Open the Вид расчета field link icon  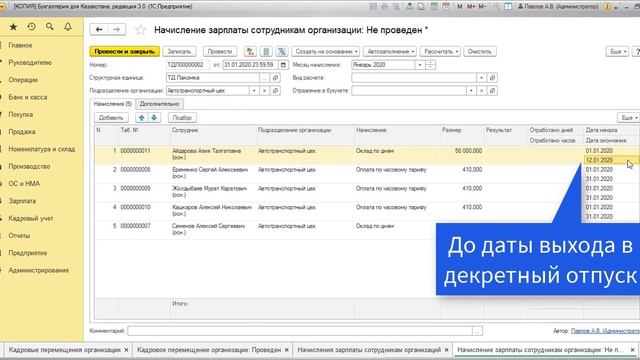coord(492,78)
